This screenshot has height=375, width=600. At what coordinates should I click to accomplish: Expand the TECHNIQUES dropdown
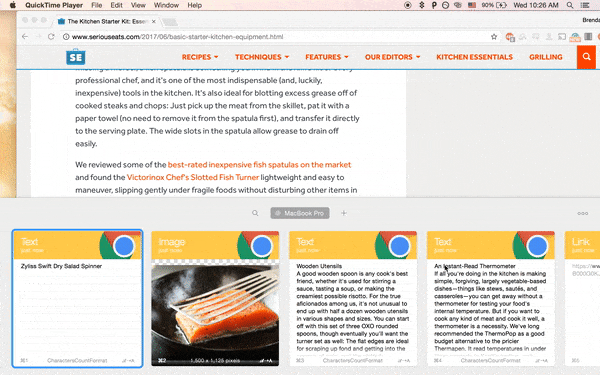[262, 57]
